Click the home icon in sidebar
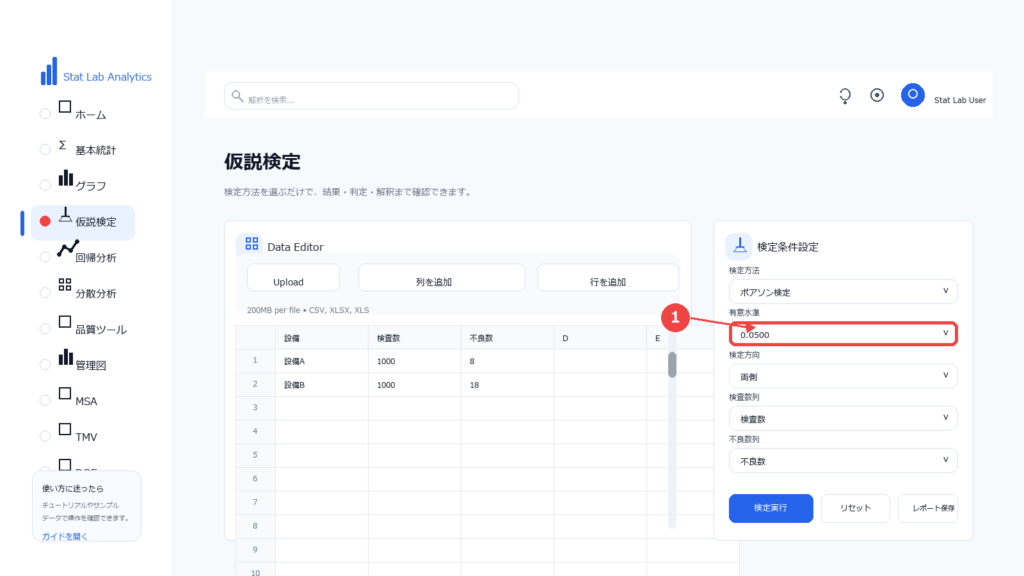This screenshot has width=1024, height=576. (x=65, y=107)
